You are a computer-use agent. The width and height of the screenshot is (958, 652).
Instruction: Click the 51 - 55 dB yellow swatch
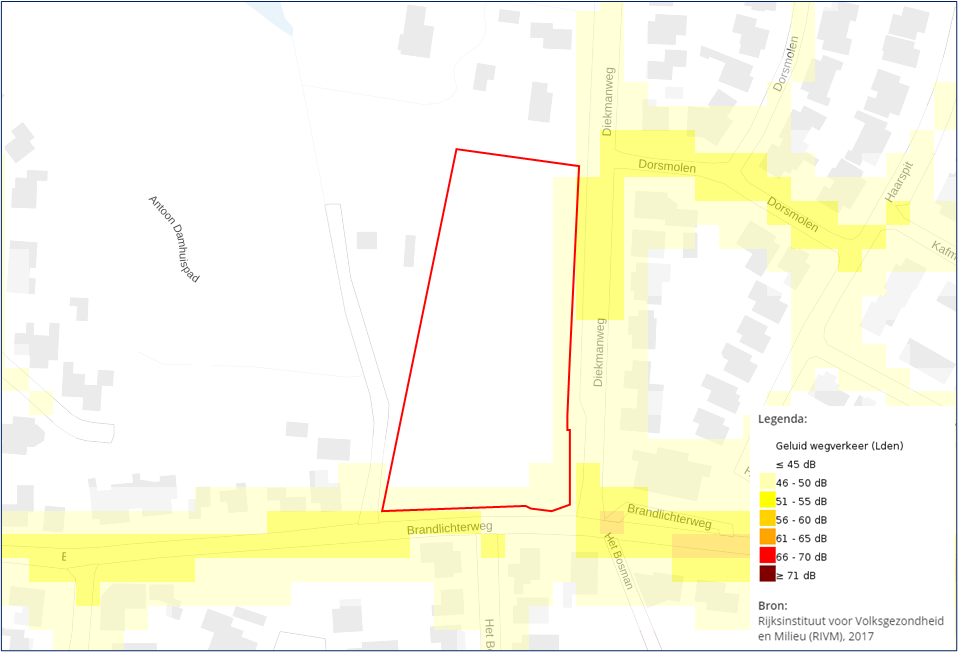pyautogui.click(x=767, y=501)
